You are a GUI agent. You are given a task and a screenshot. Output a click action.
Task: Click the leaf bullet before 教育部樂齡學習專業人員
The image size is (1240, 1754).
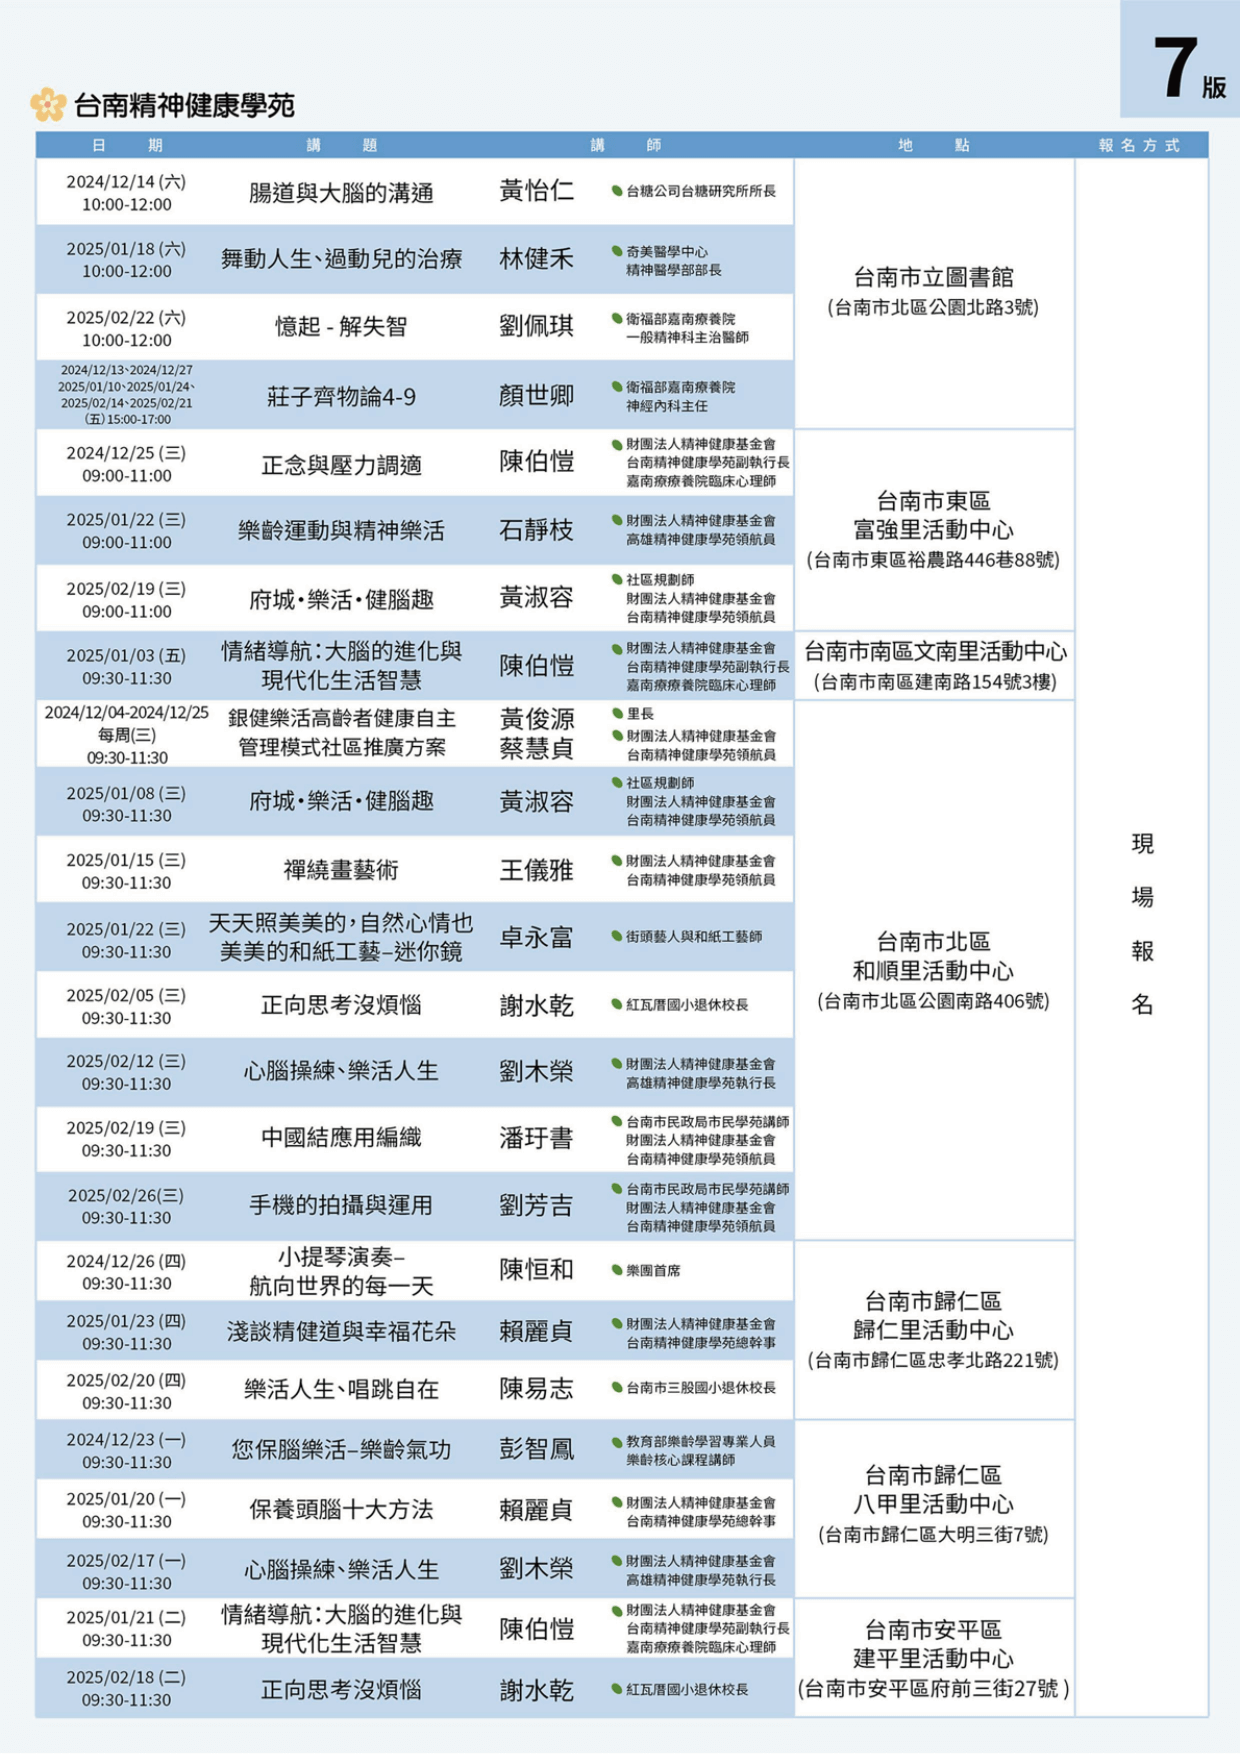[x=617, y=1442]
